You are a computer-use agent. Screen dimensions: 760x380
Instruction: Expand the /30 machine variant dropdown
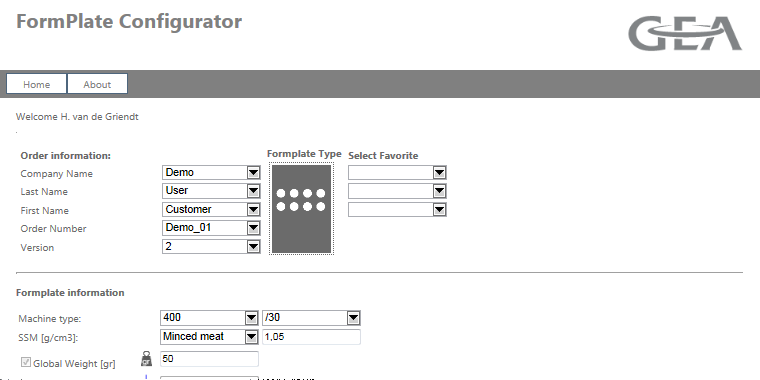pos(311,318)
